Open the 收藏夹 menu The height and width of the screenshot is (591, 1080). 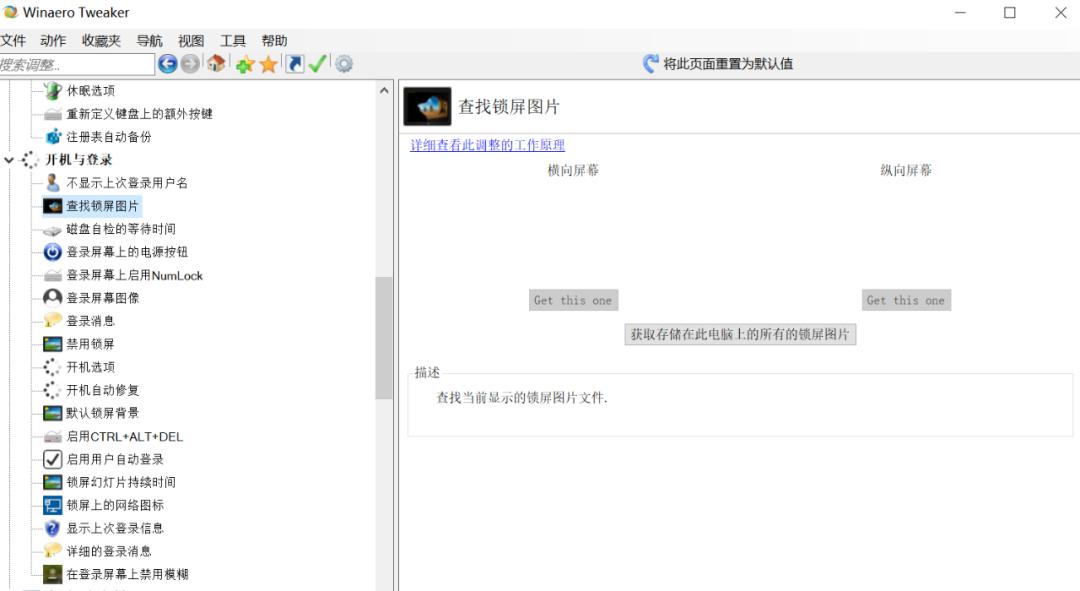point(99,40)
